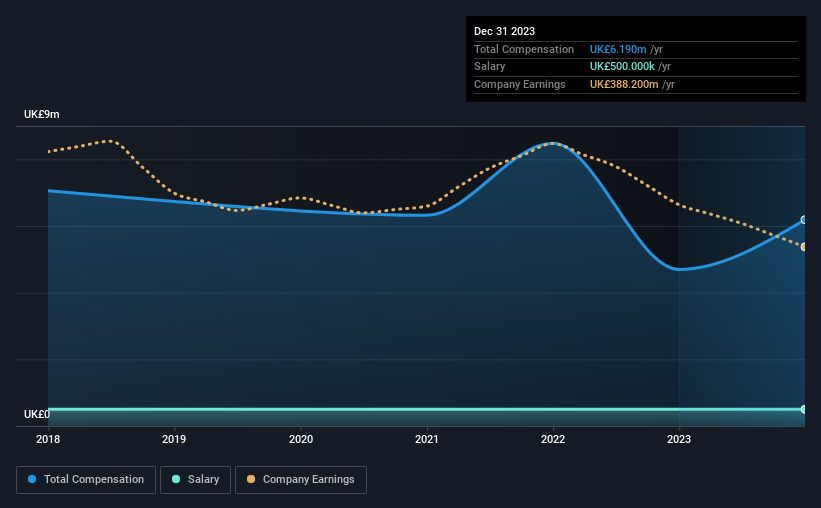Toggle the Total Compensation legend button
The width and height of the screenshot is (821, 508).
coord(86,480)
